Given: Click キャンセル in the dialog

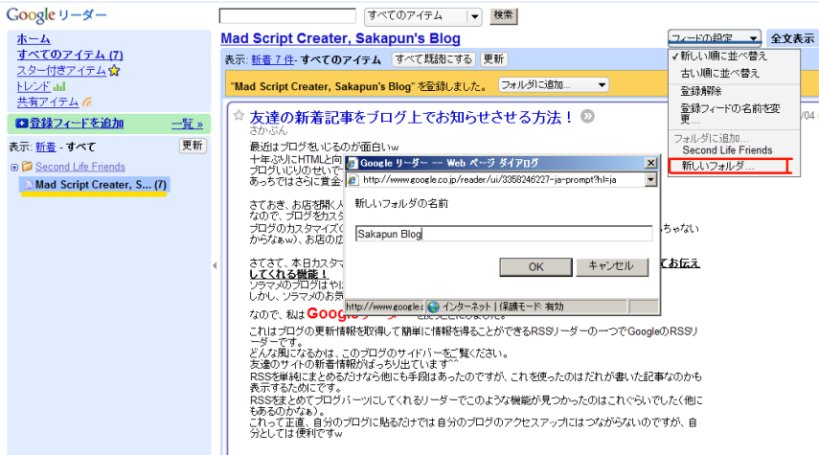Looking at the screenshot, I should (612, 266).
